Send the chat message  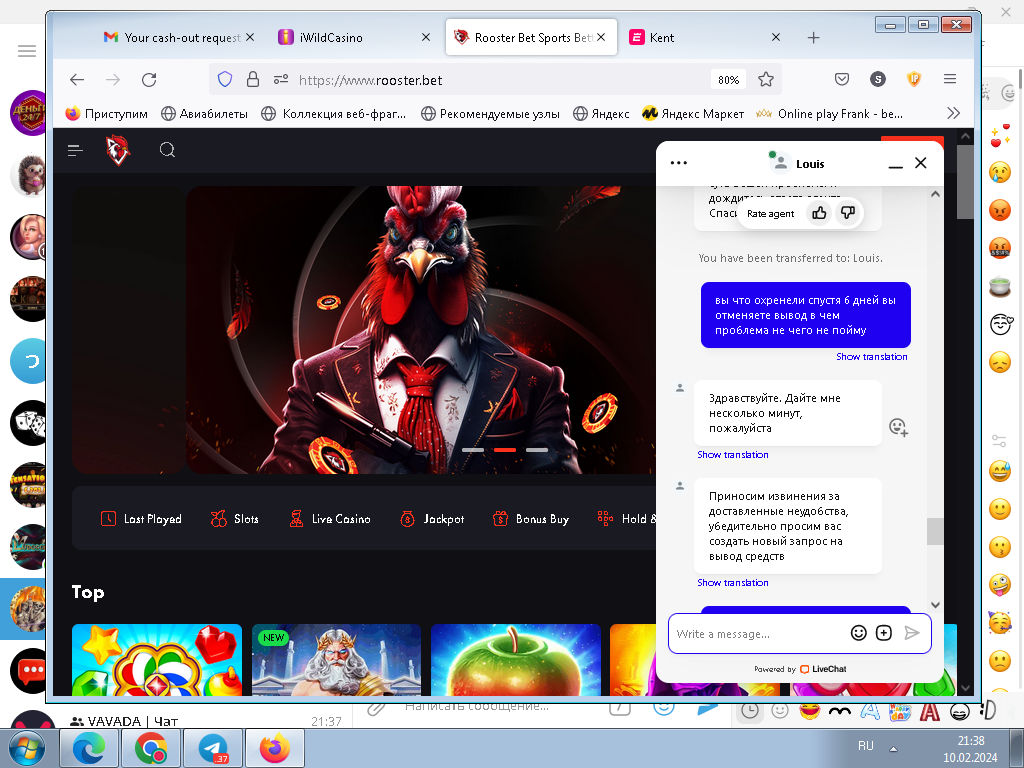coord(912,633)
